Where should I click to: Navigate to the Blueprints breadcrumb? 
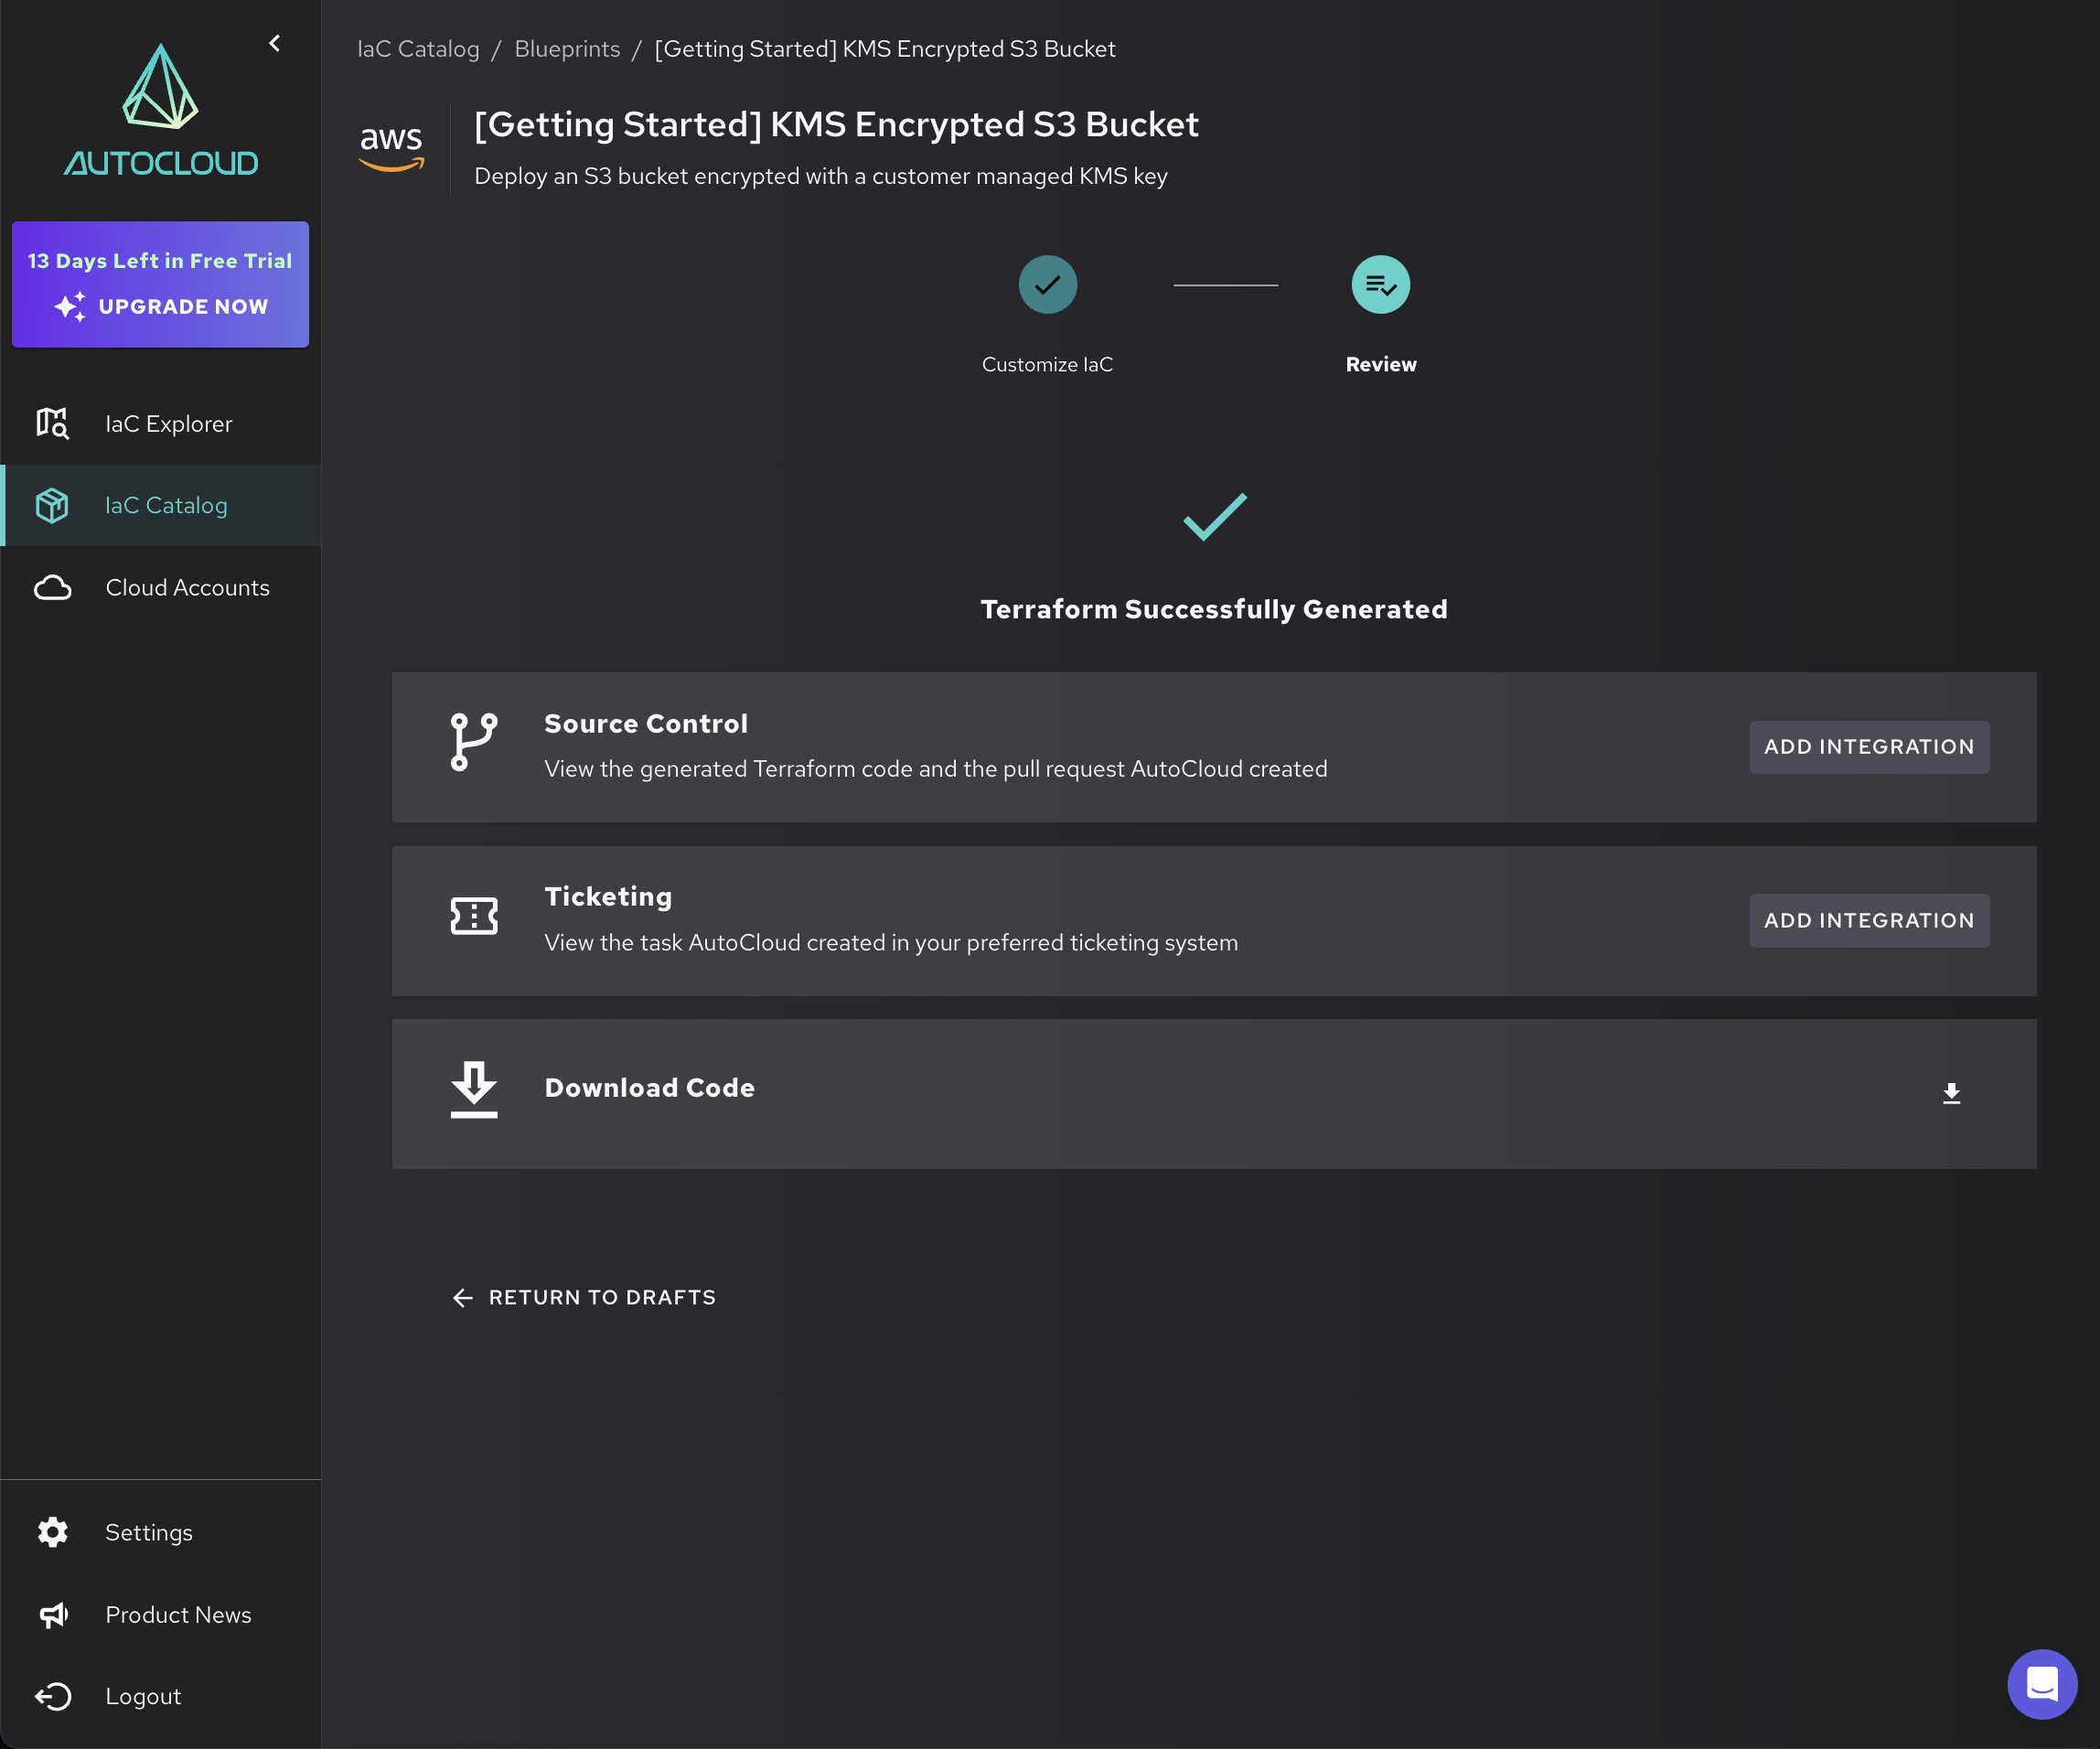point(567,49)
